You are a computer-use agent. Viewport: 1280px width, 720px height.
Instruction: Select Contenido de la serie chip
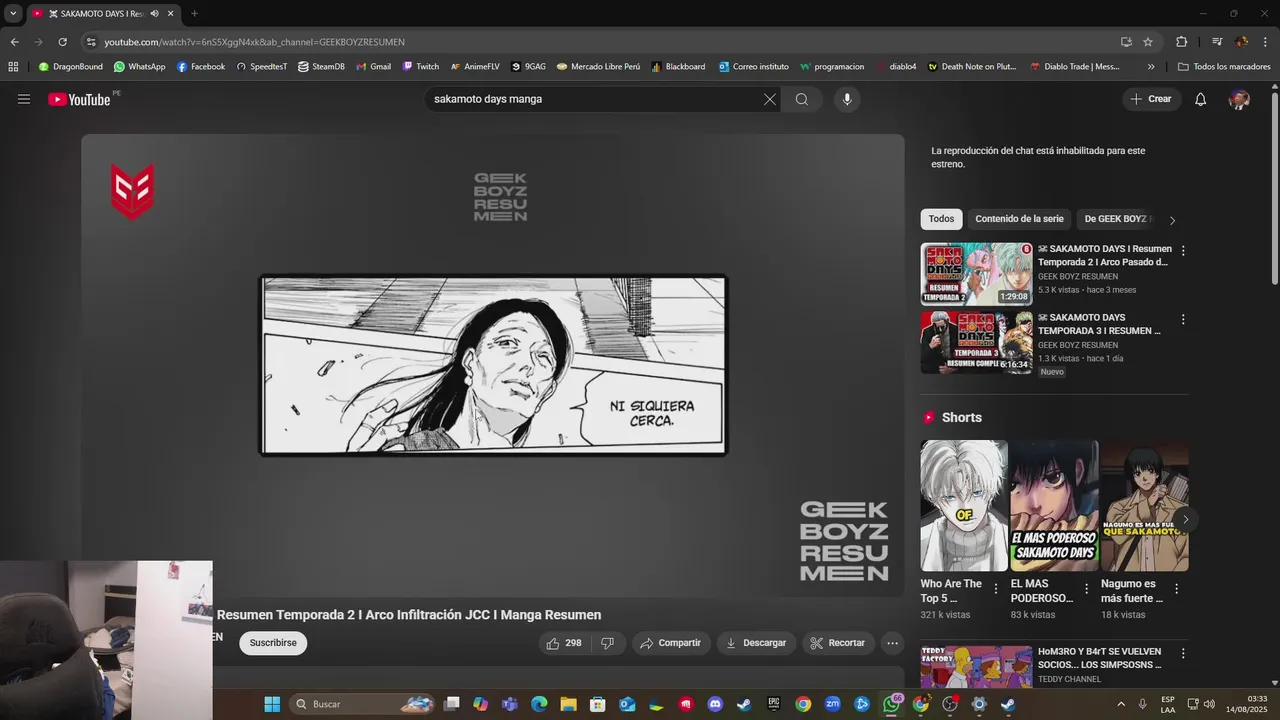tap(1019, 219)
